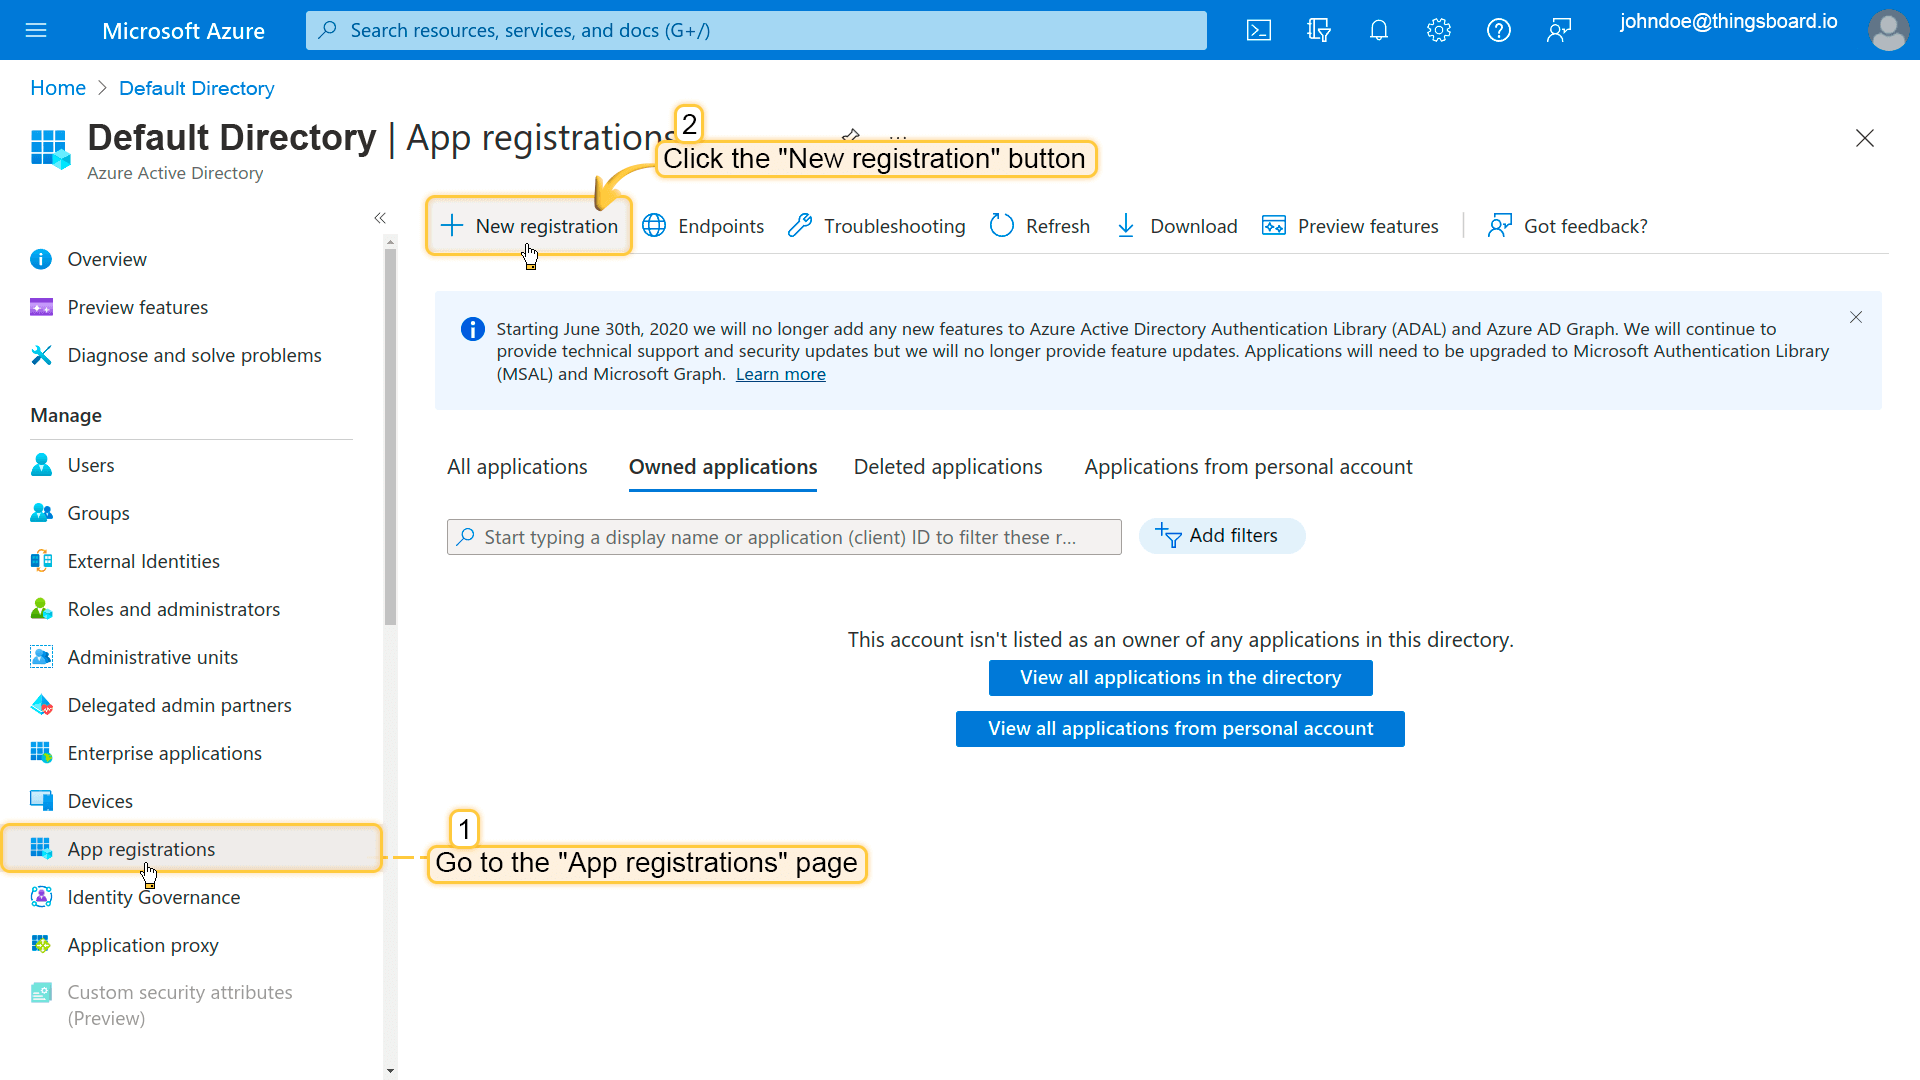Open the johndoe account avatar menu
This screenshot has width=1920, height=1080.
[x=1888, y=30]
